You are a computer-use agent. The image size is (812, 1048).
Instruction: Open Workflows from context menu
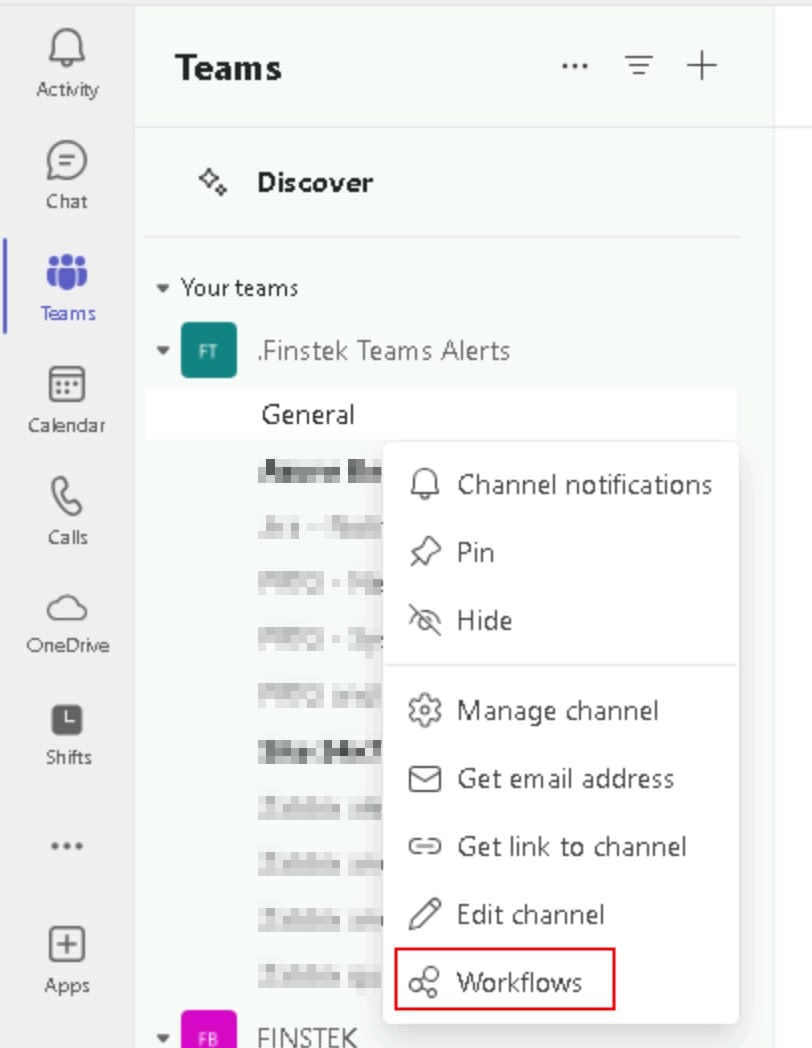pyautogui.click(x=505, y=979)
